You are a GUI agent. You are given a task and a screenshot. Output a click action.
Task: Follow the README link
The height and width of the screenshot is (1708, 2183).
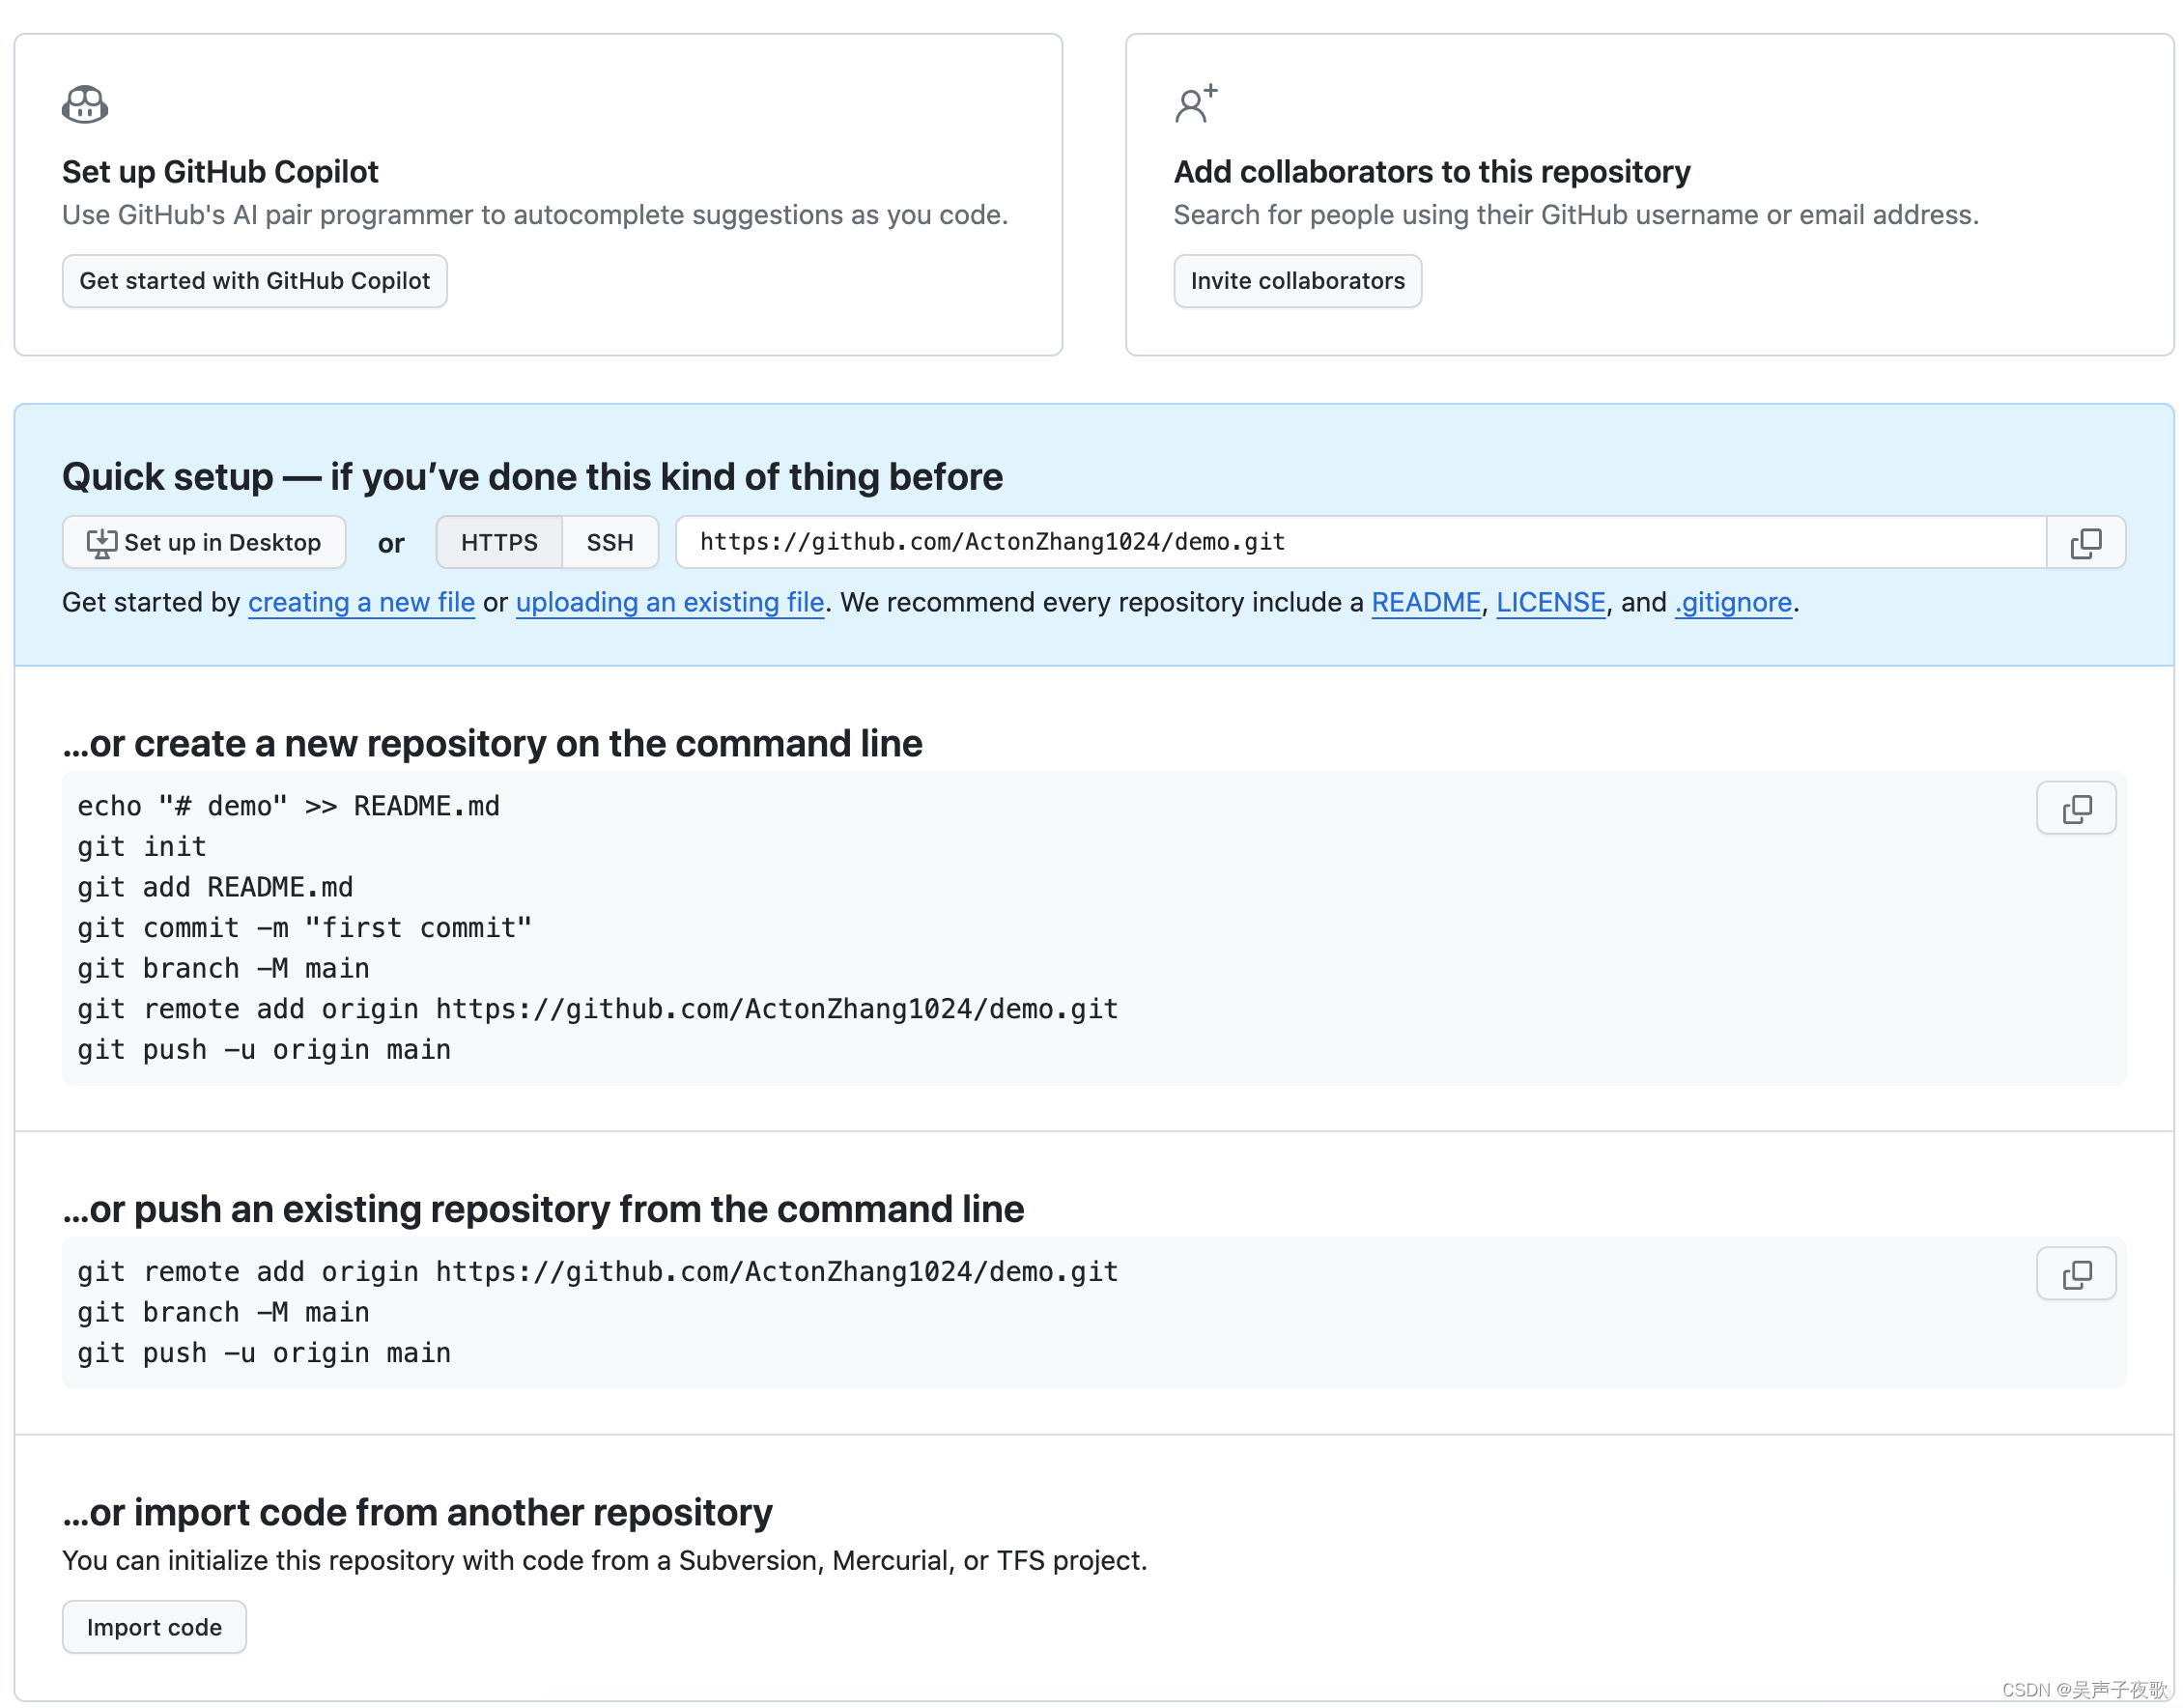1426,602
